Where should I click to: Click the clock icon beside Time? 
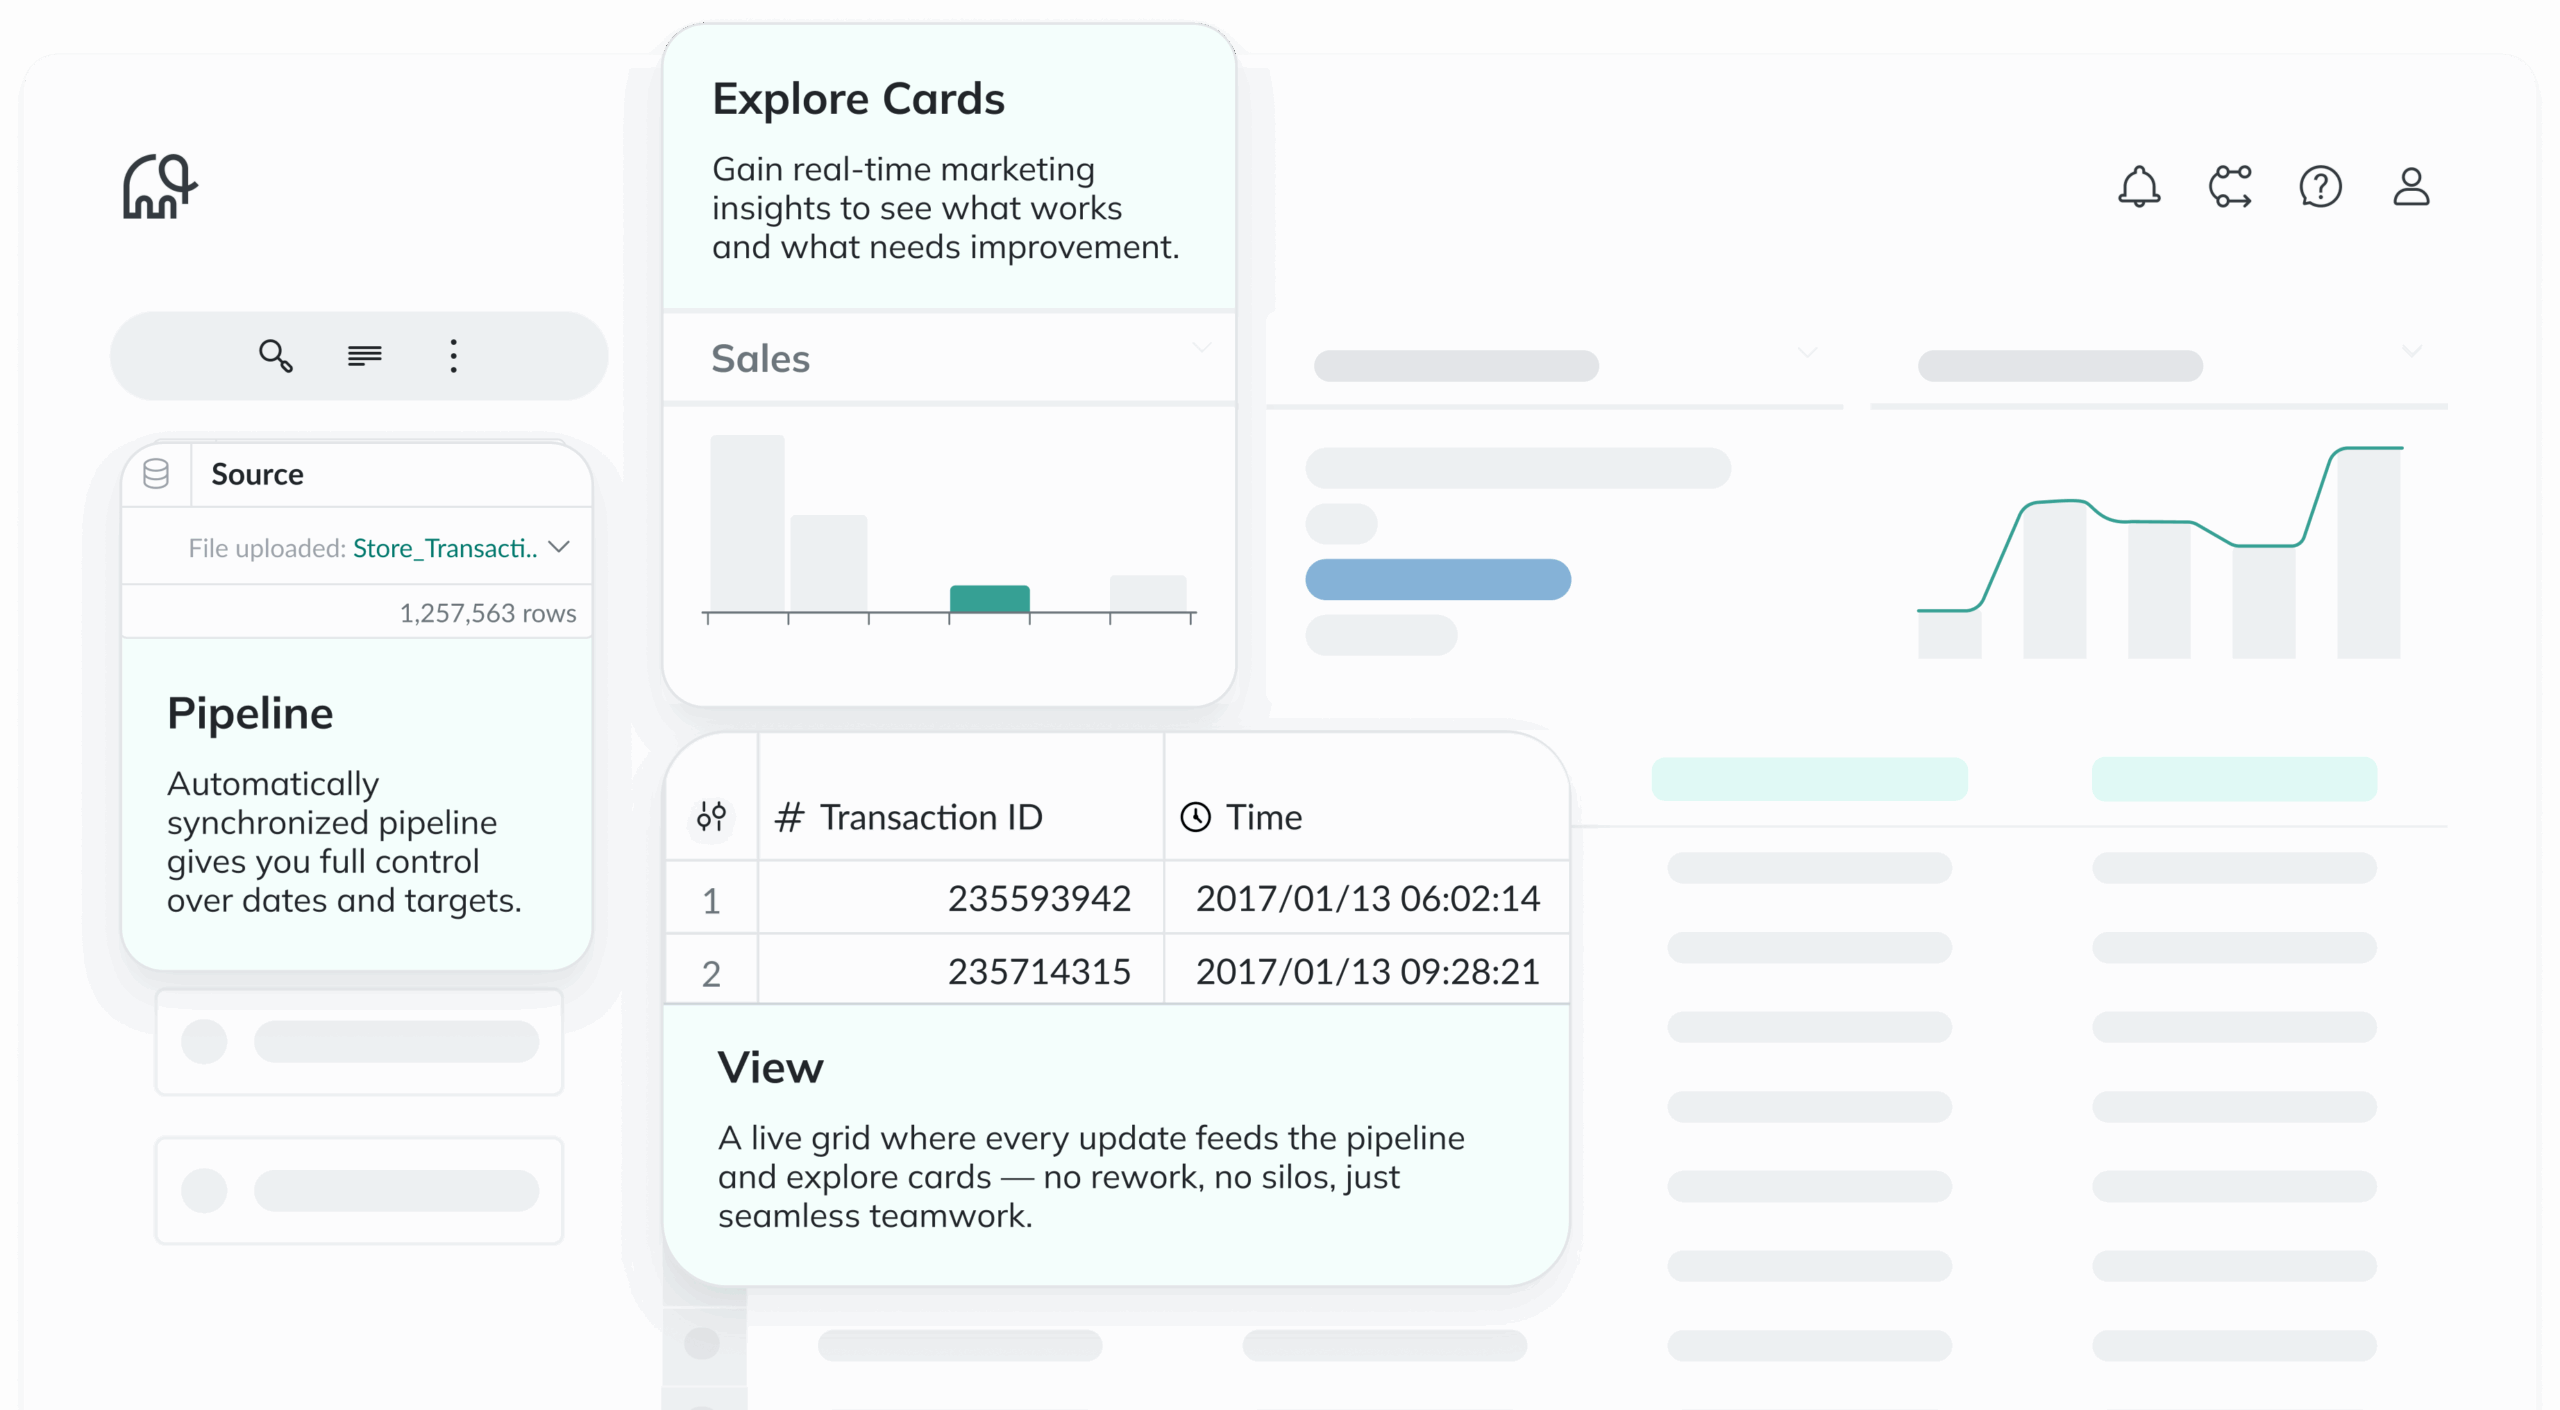click(x=1196, y=817)
